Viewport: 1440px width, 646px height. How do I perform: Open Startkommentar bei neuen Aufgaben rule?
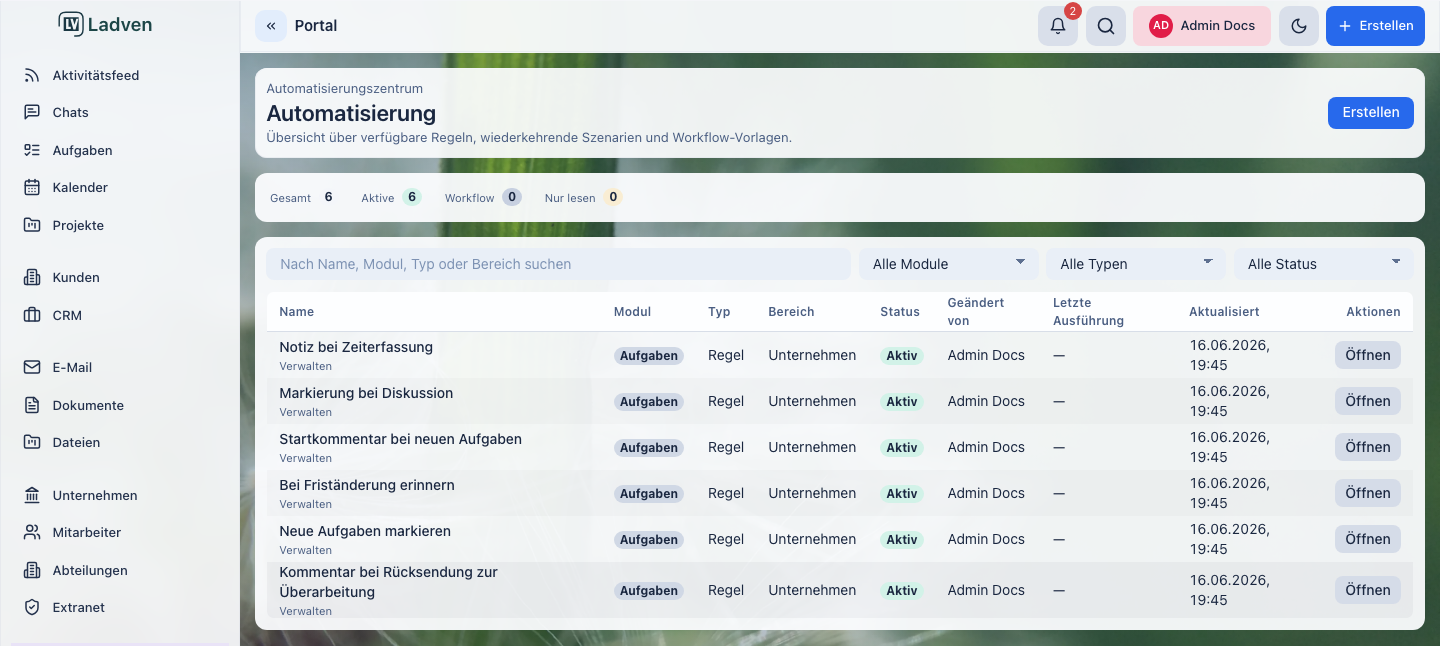[1368, 447]
